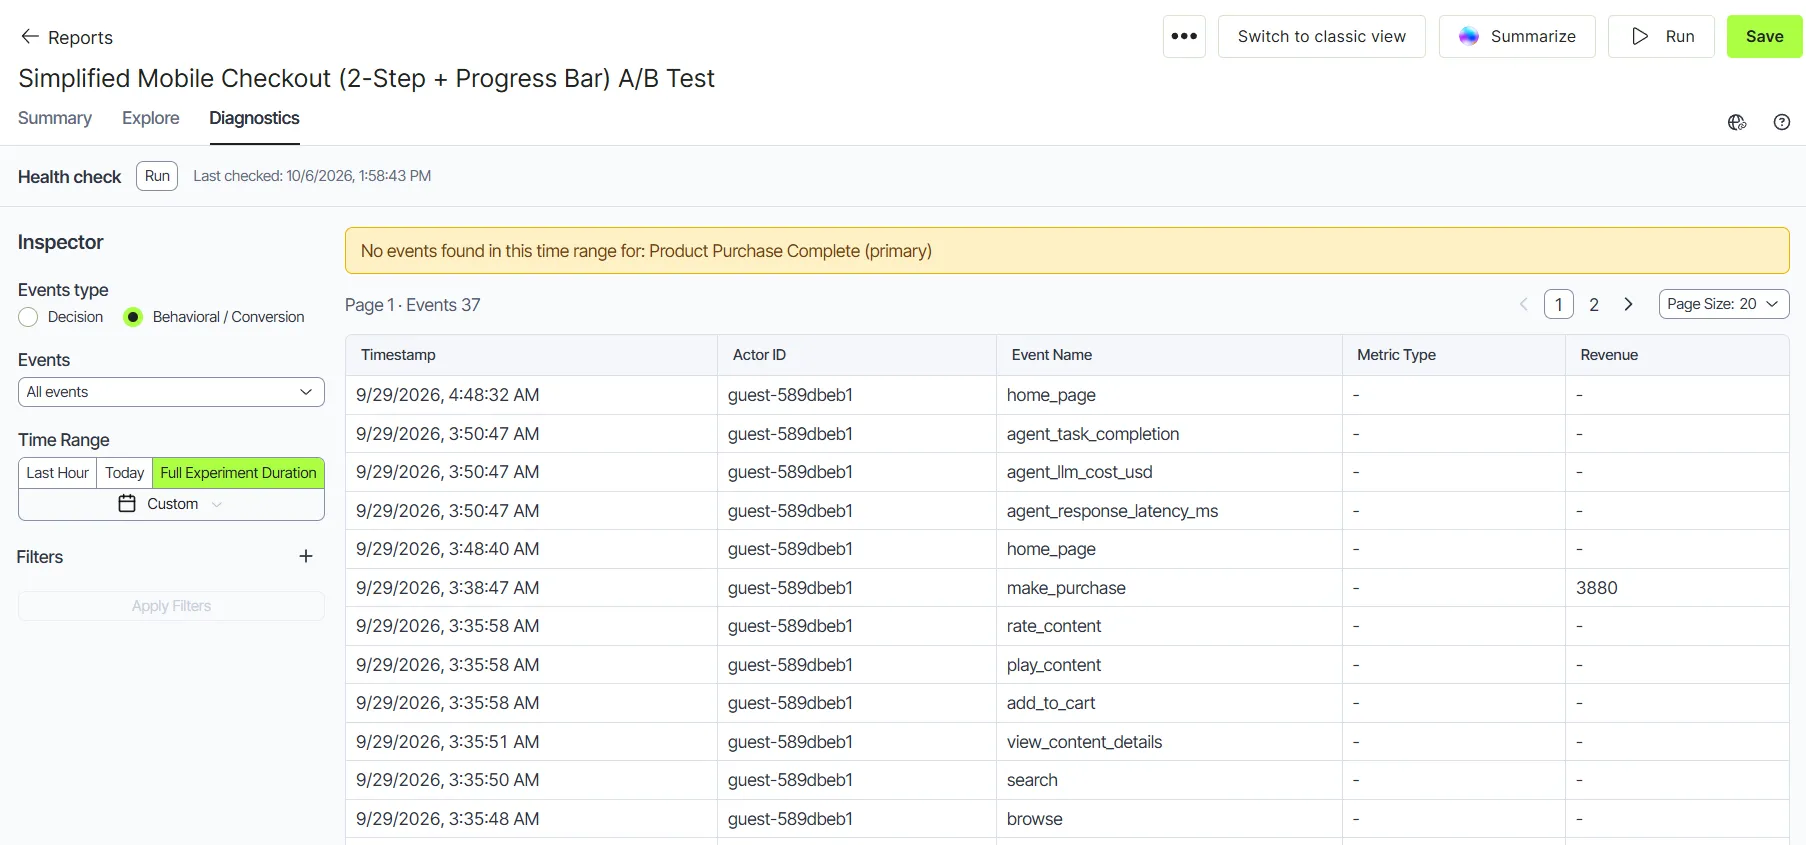Go to page 2 of events
Viewport: 1806px width, 845px height.
click(x=1594, y=304)
